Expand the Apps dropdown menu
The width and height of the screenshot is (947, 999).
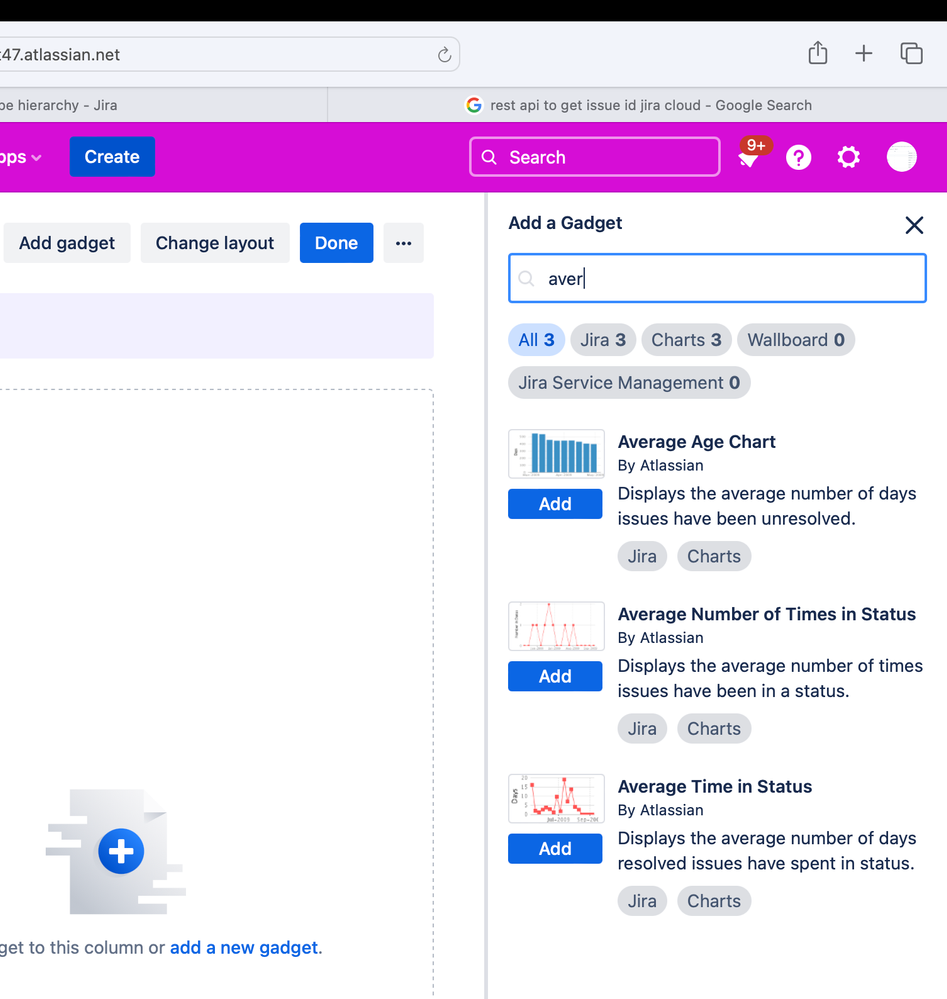coord(21,157)
